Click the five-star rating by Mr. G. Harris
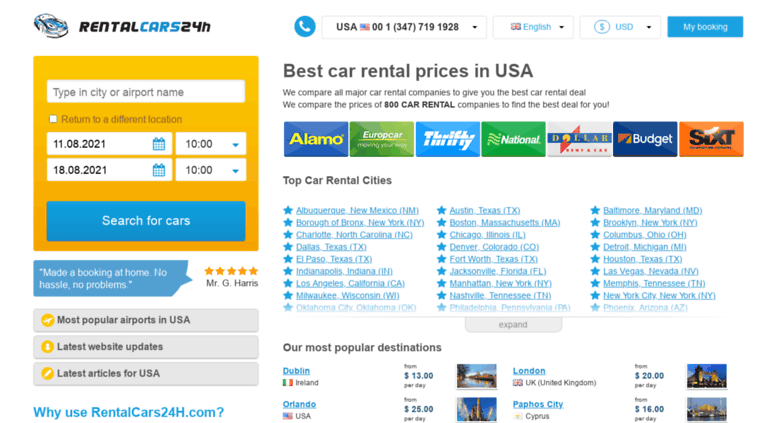The height and width of the screenshot is (423, 777). (231, 271)
